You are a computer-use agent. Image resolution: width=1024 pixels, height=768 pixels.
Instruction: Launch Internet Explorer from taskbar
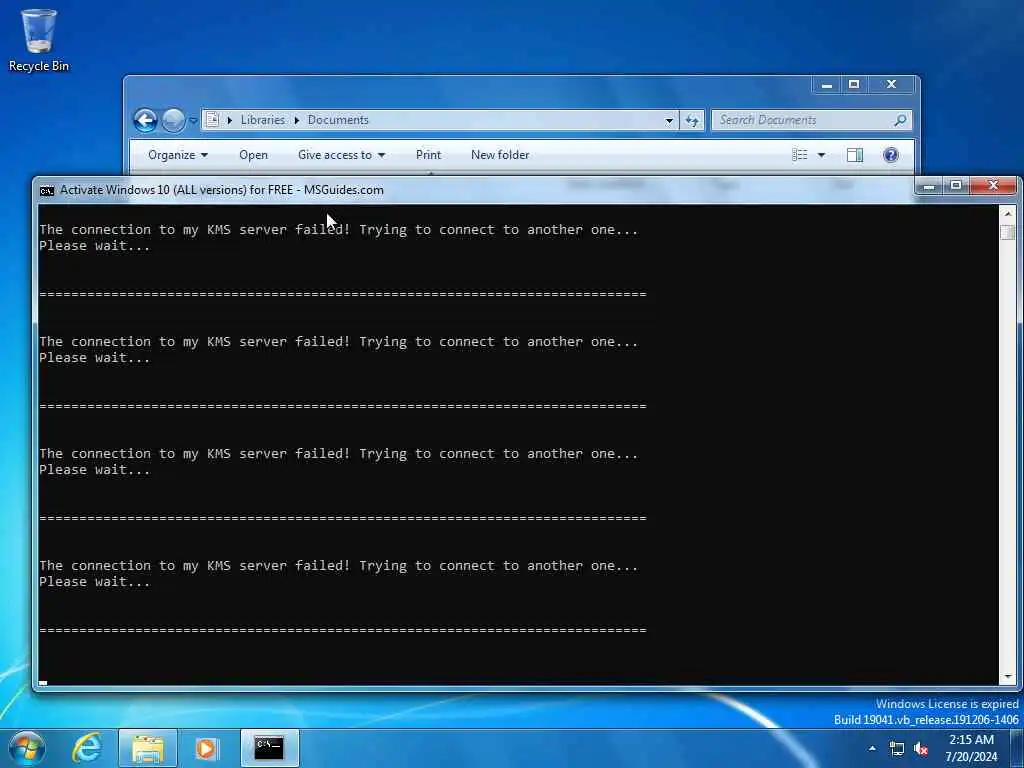87,748
